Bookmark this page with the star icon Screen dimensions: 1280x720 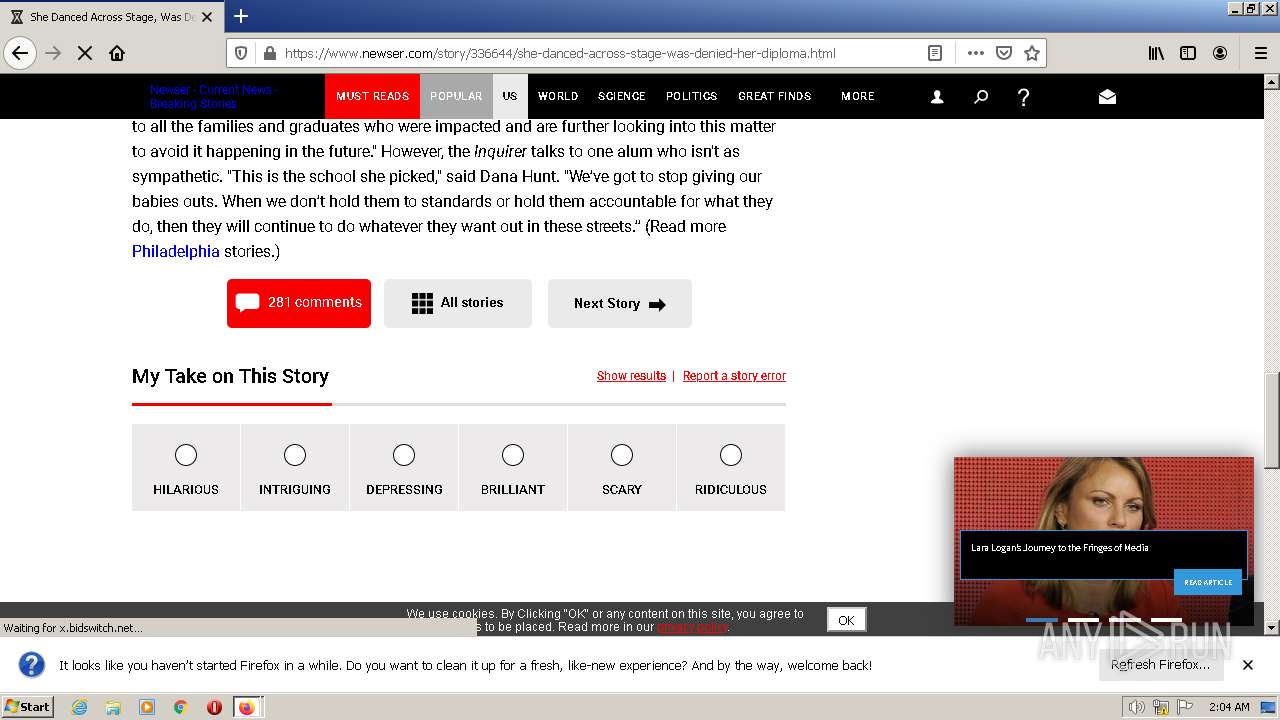click(x=1032, y=53)
